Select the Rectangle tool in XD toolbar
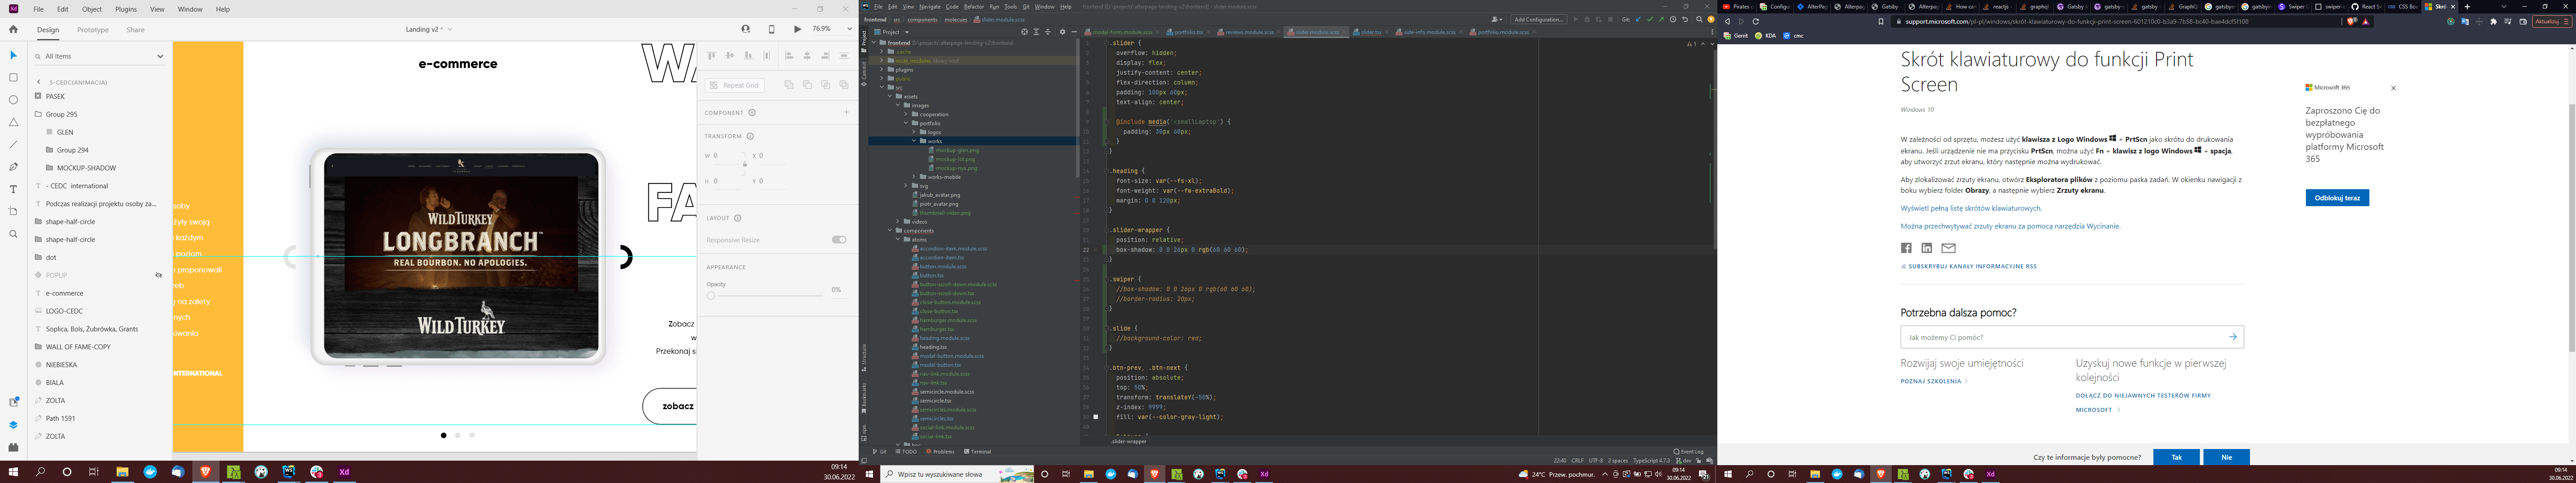Image resolution: width=2576 pixels, height=483 pixels. pyautogui.click(x=13, y=77)
